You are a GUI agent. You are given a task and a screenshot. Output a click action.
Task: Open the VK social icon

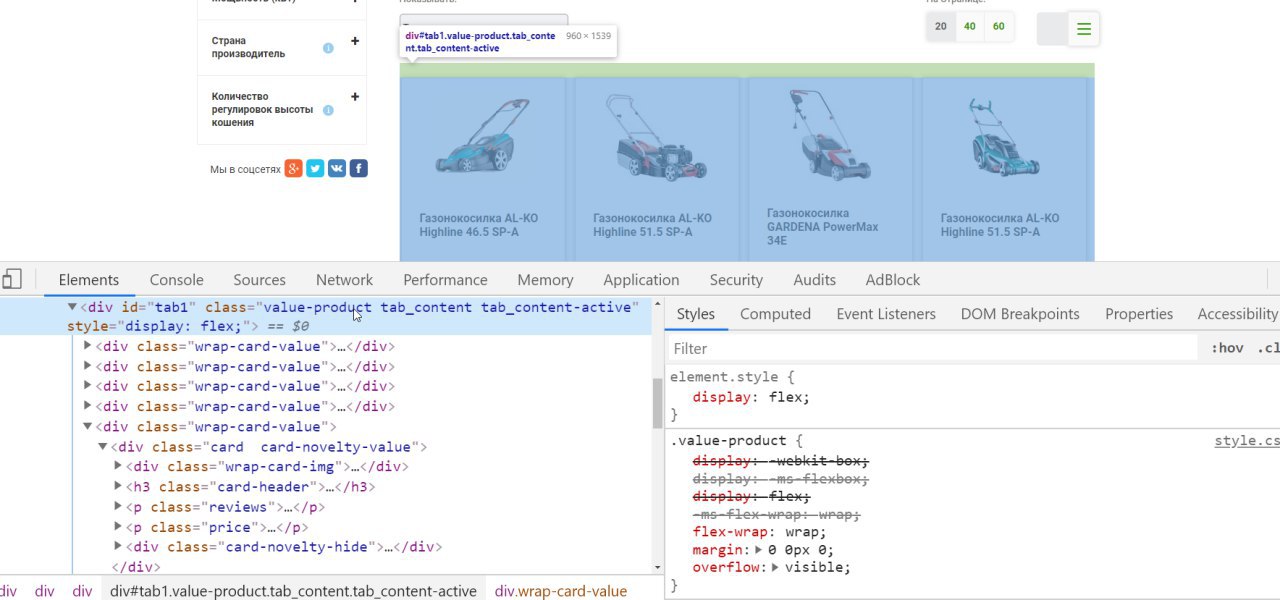click(337, 169)
